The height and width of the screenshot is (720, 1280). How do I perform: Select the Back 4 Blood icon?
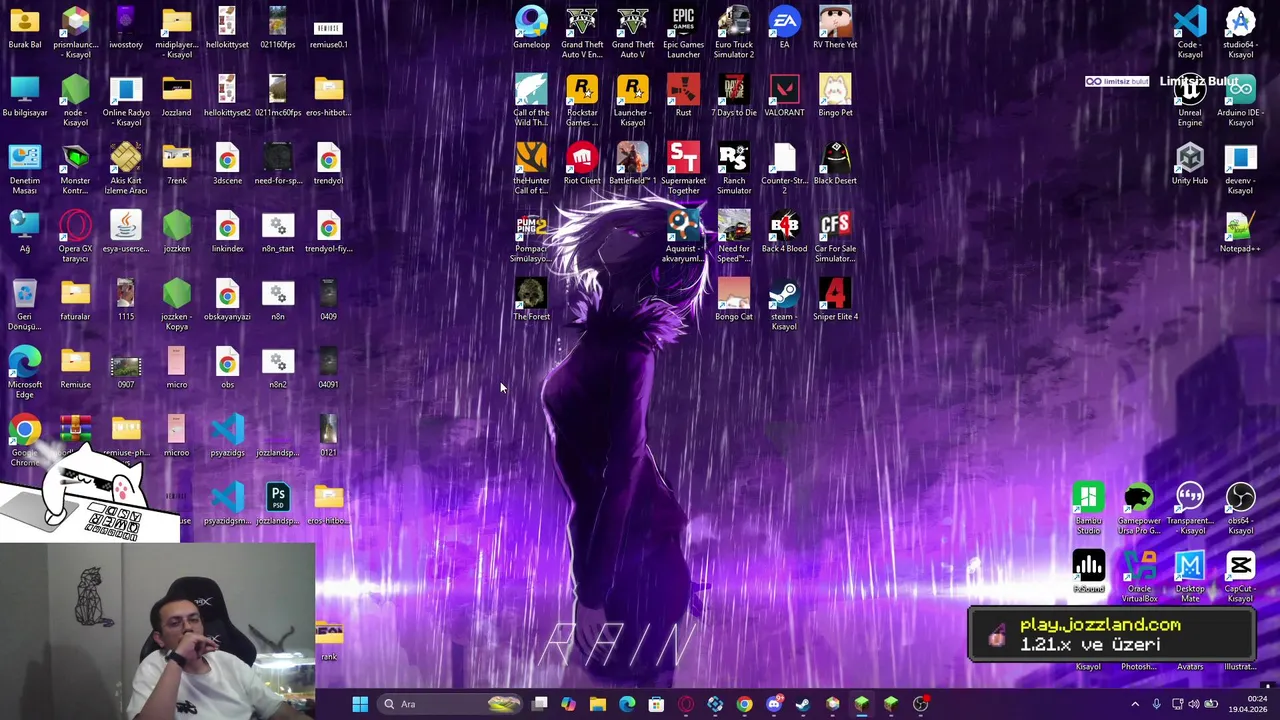[x=784, y=232]
